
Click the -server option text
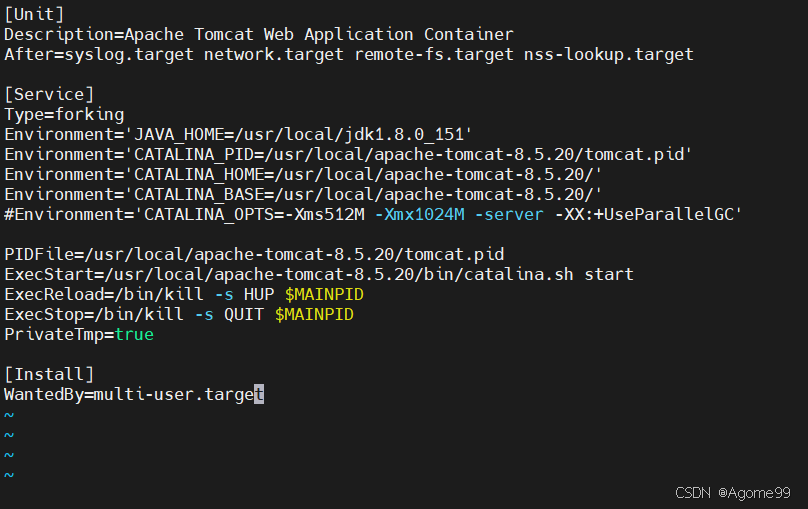[509, 214]
